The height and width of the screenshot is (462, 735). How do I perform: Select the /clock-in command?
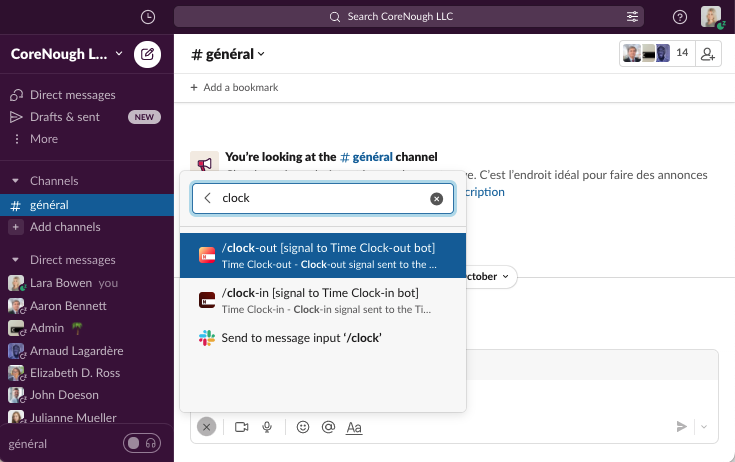(x=323, y=300)
